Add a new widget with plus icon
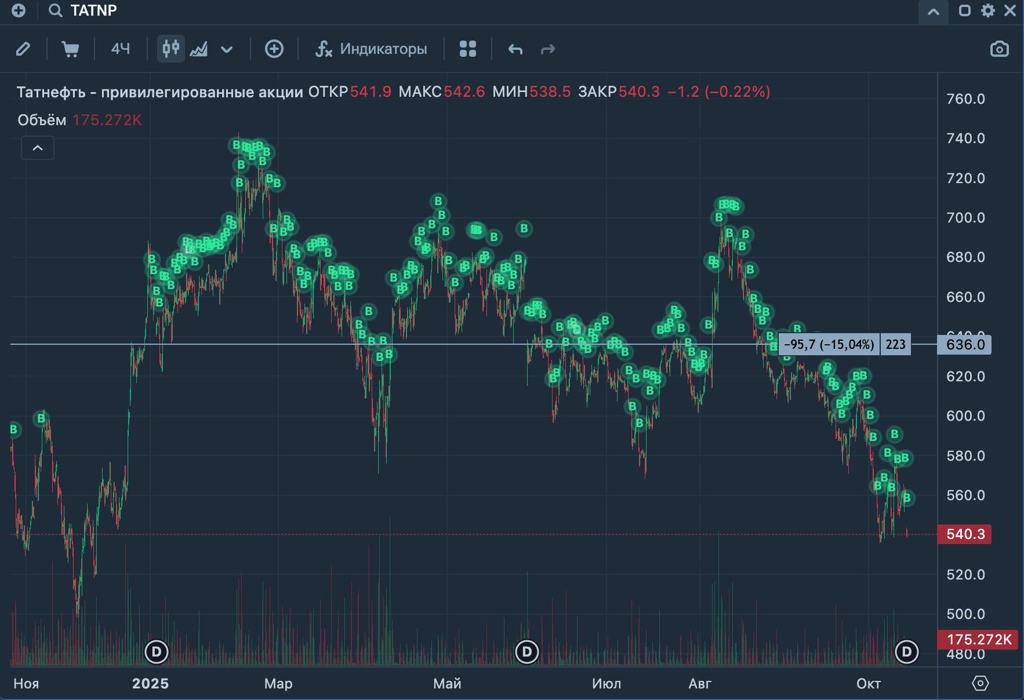1024x700 pixels. point(18,11)
